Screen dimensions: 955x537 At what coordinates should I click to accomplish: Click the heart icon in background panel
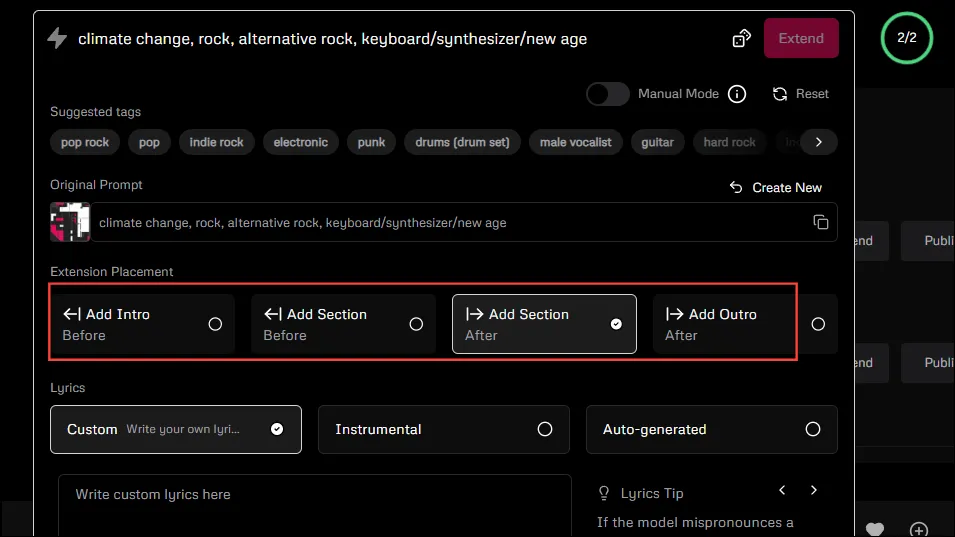coord(875,529)
